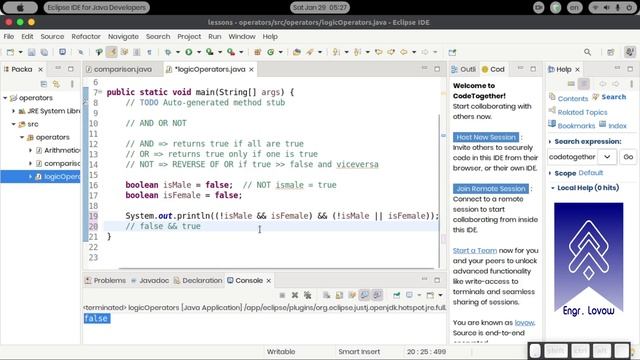Click the toolbar search magnifier icon
Viewport: 640px width, 360px height.
tap(587, 52)
